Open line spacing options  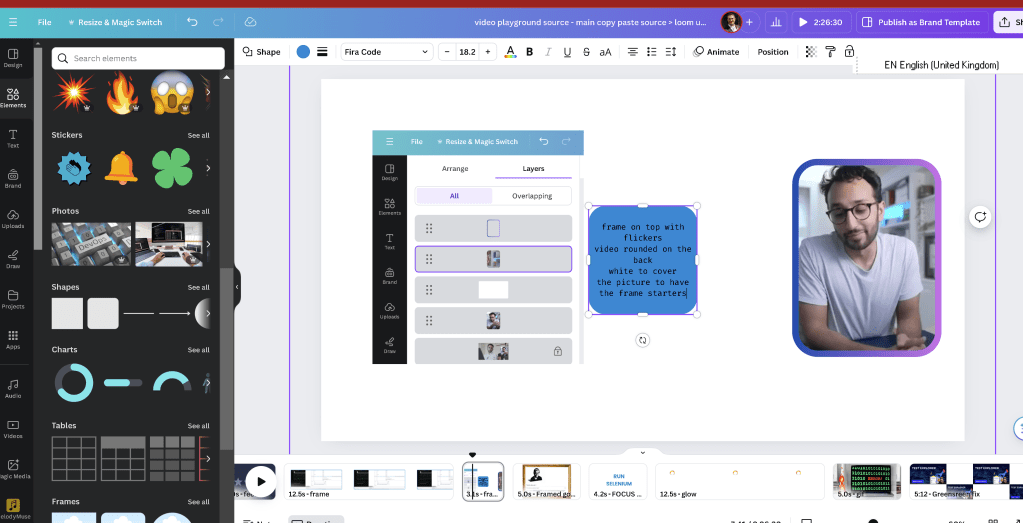672,52
